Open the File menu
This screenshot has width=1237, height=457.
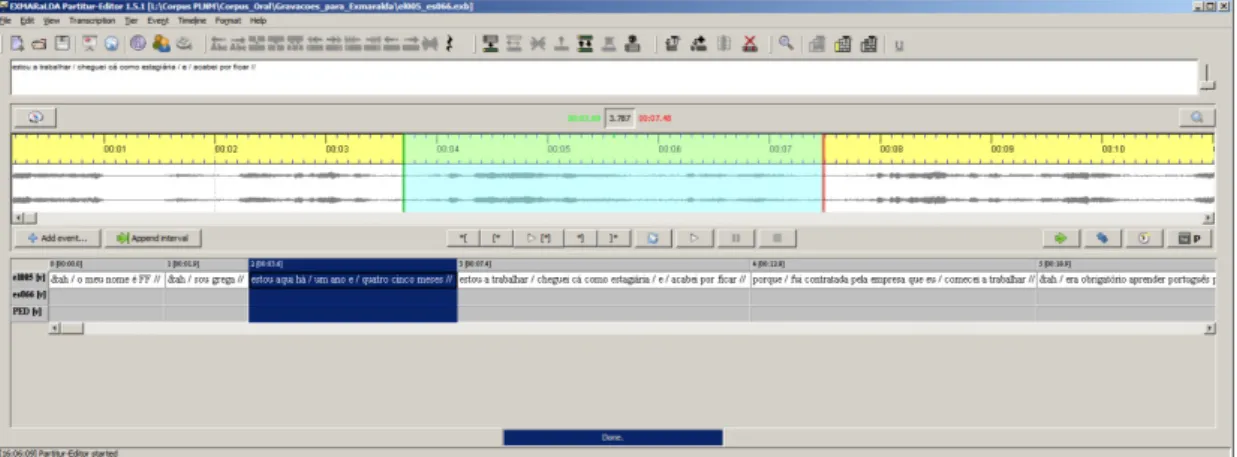7,20
